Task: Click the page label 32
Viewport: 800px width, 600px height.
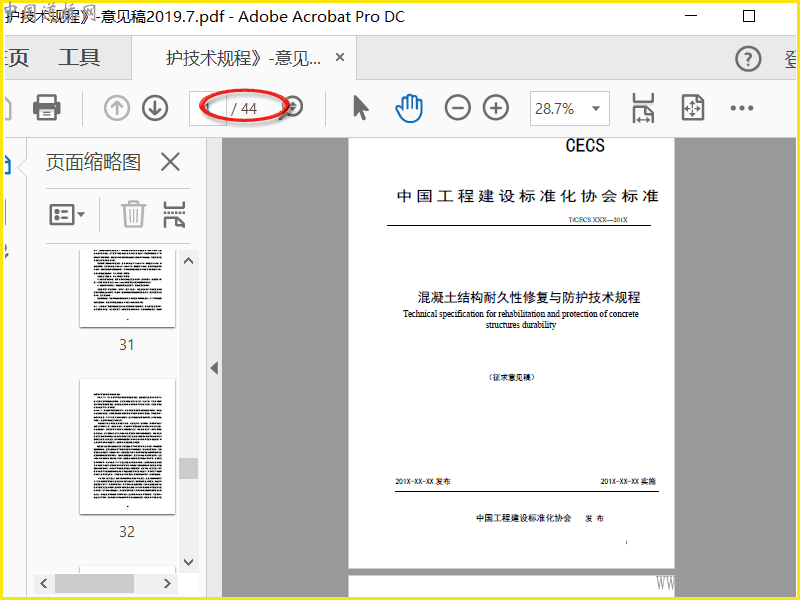Action: tap(127, 532)
